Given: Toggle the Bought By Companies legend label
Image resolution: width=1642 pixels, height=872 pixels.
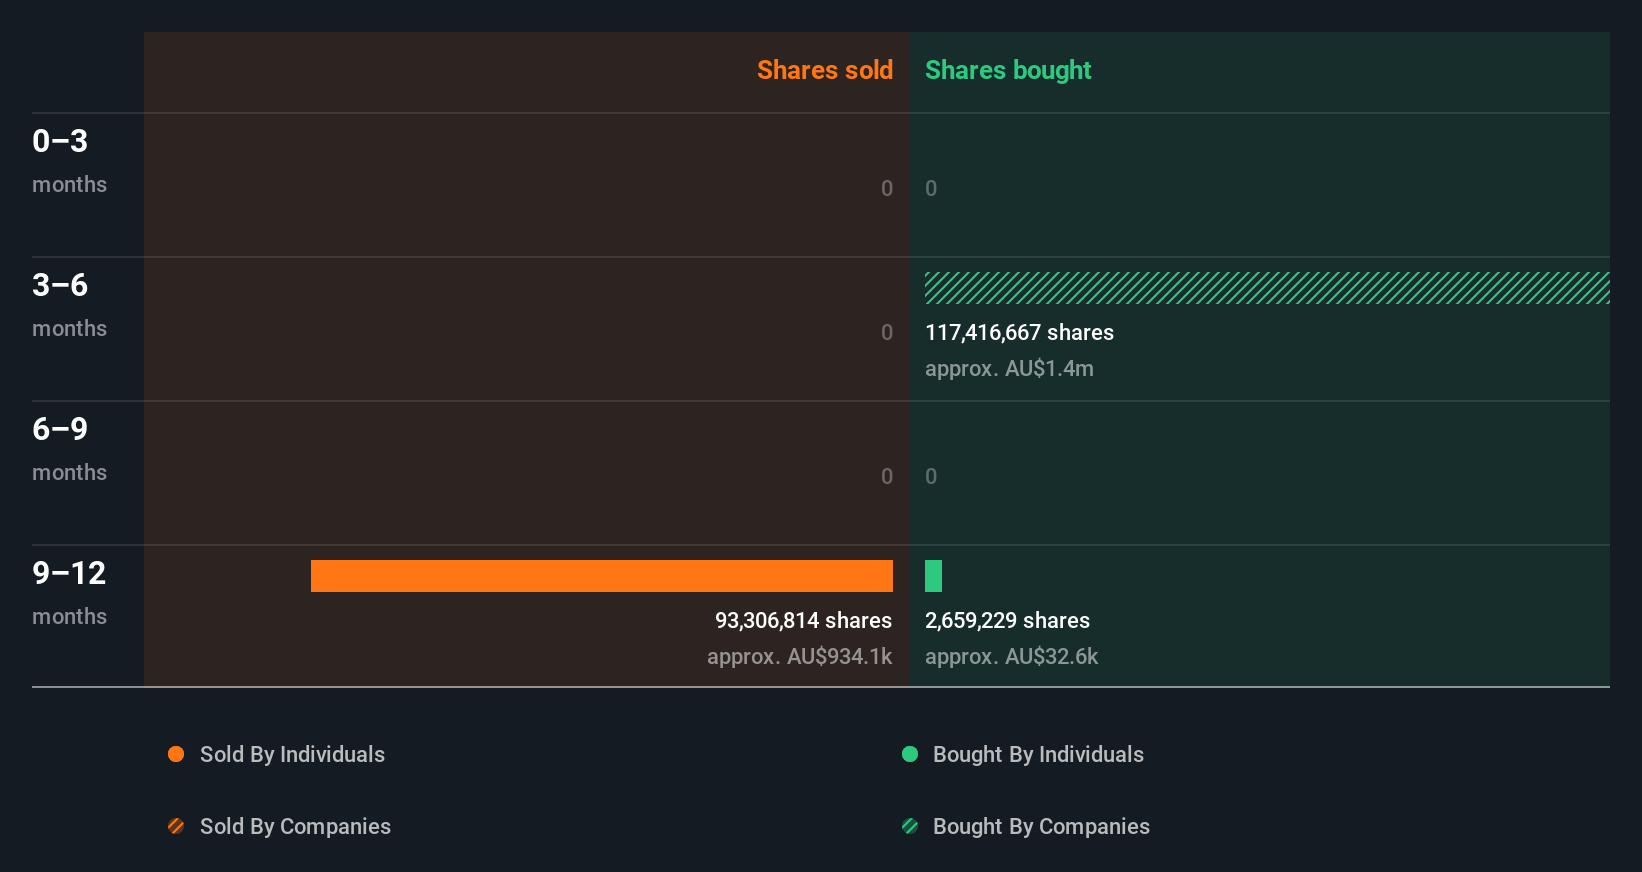Looking at the screenshot, I should tap(1041, 826).
